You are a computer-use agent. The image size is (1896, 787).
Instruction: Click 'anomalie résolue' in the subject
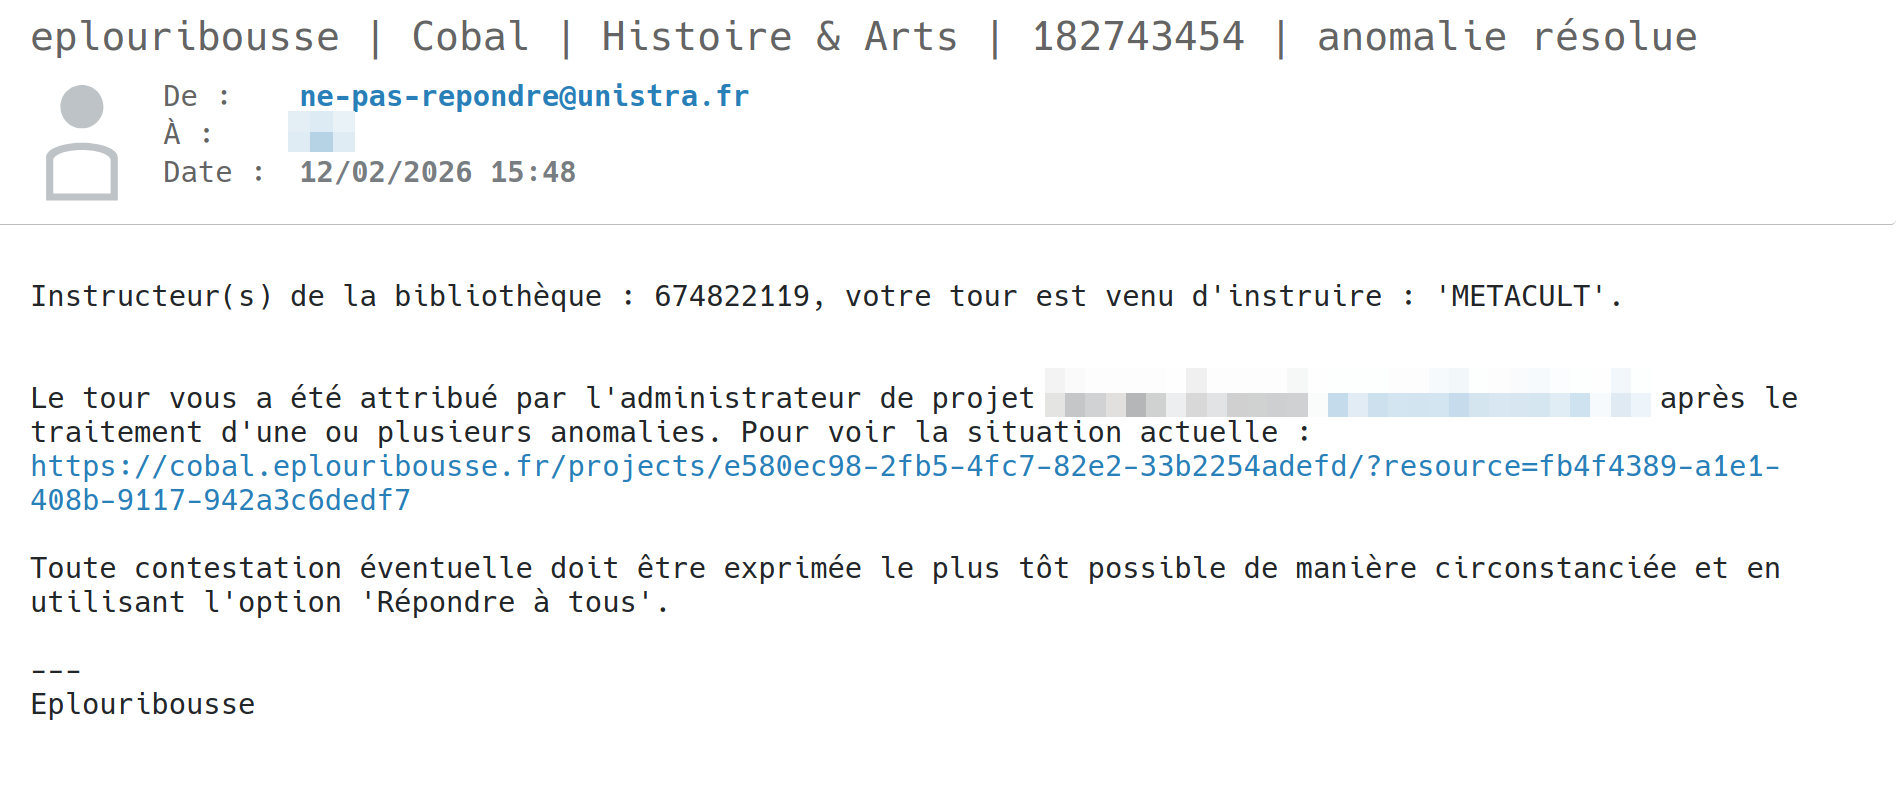[x=1506, y=37]
